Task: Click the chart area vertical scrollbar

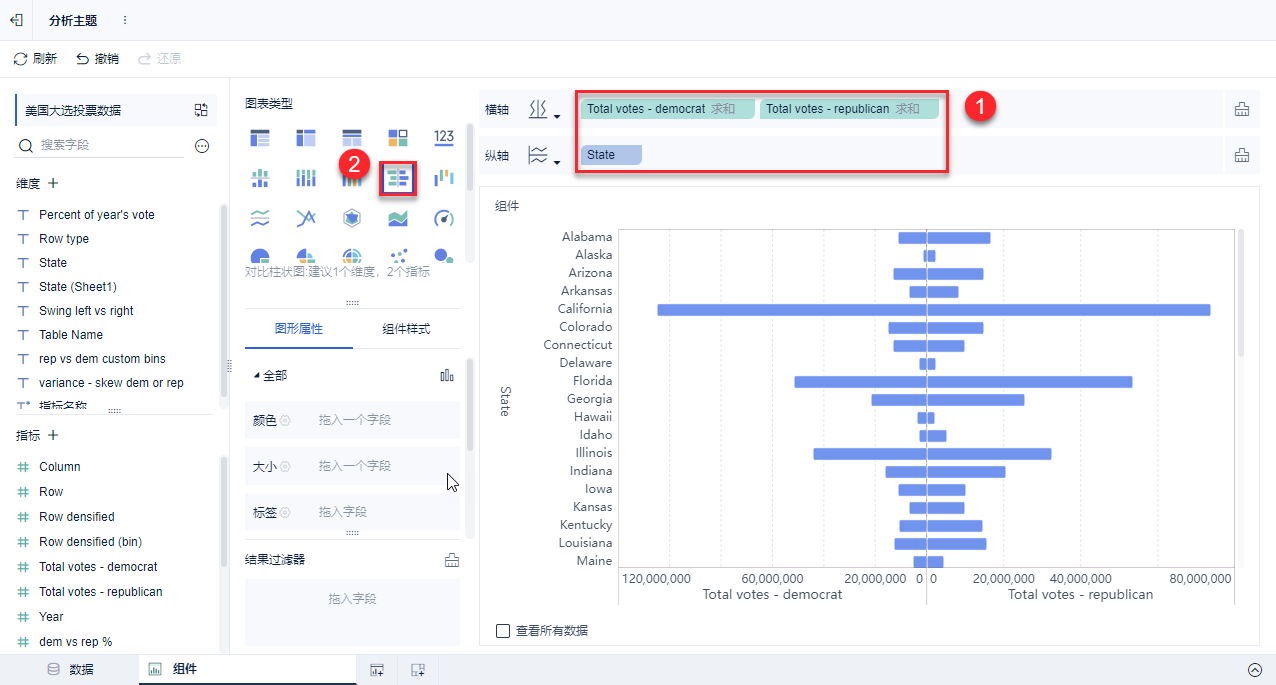Action: pyautogui.click(x=1241, y=293)
